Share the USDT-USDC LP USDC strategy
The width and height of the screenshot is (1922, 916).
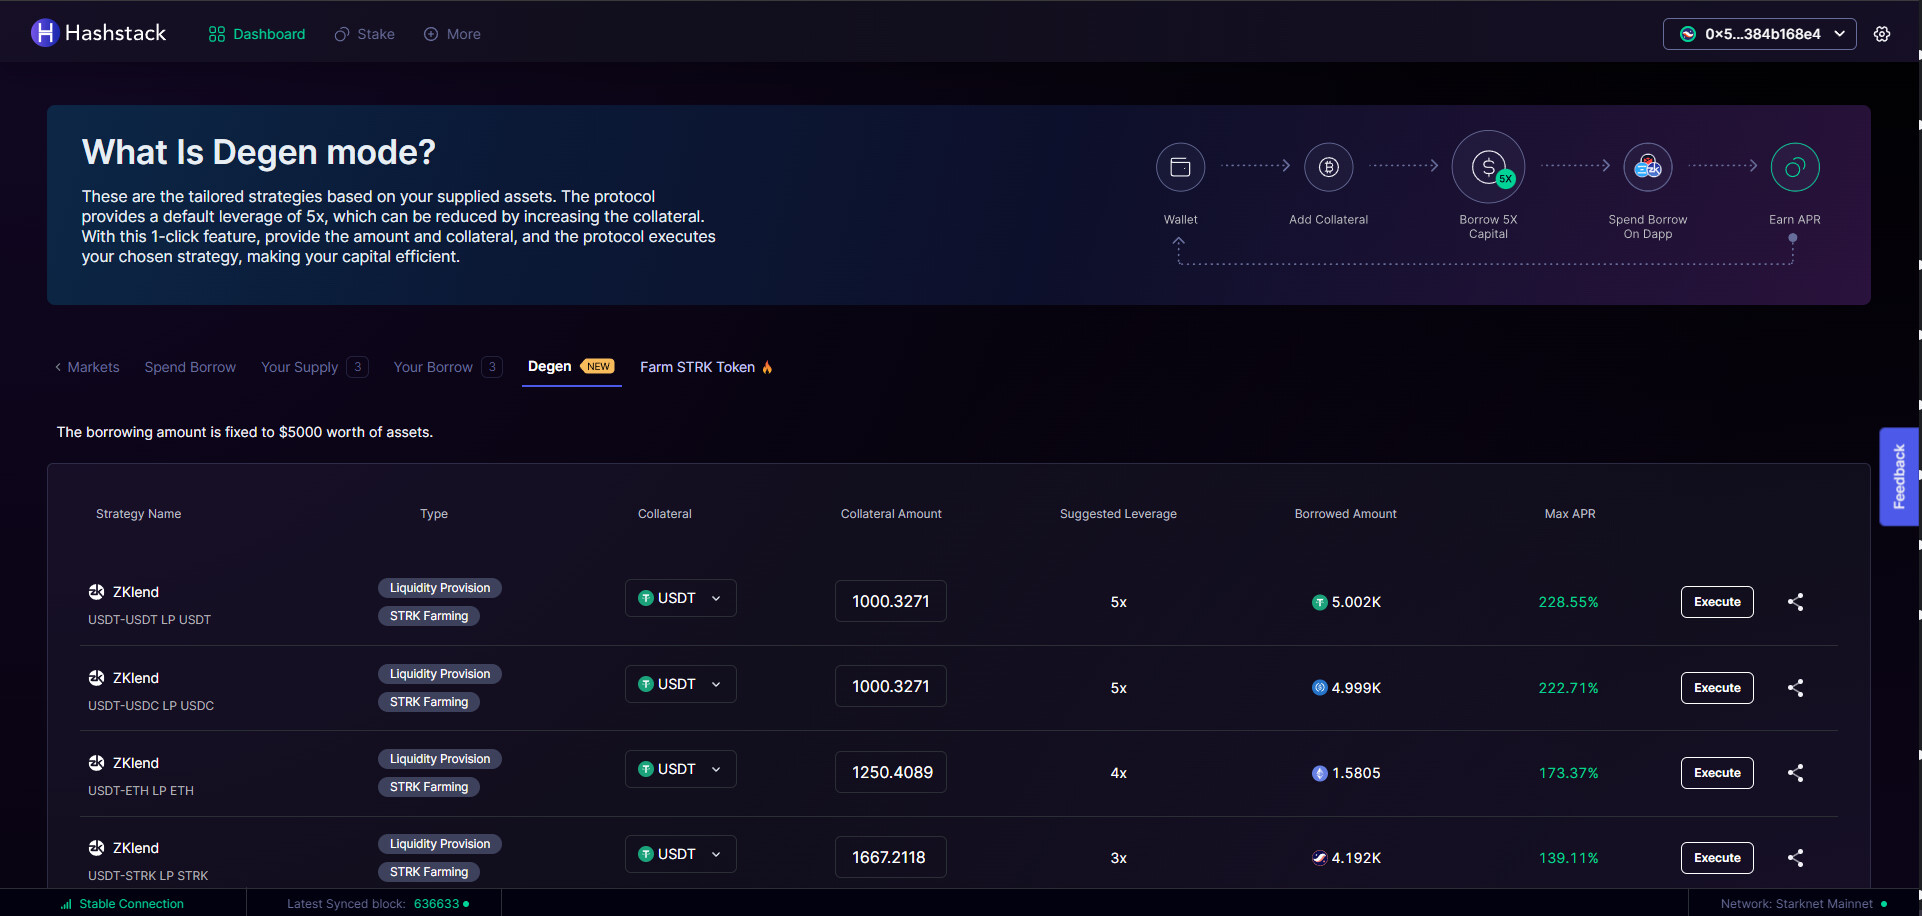[1796, 688]
